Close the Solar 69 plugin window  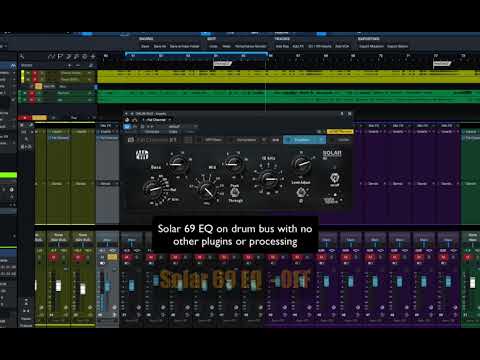point(350,114)
